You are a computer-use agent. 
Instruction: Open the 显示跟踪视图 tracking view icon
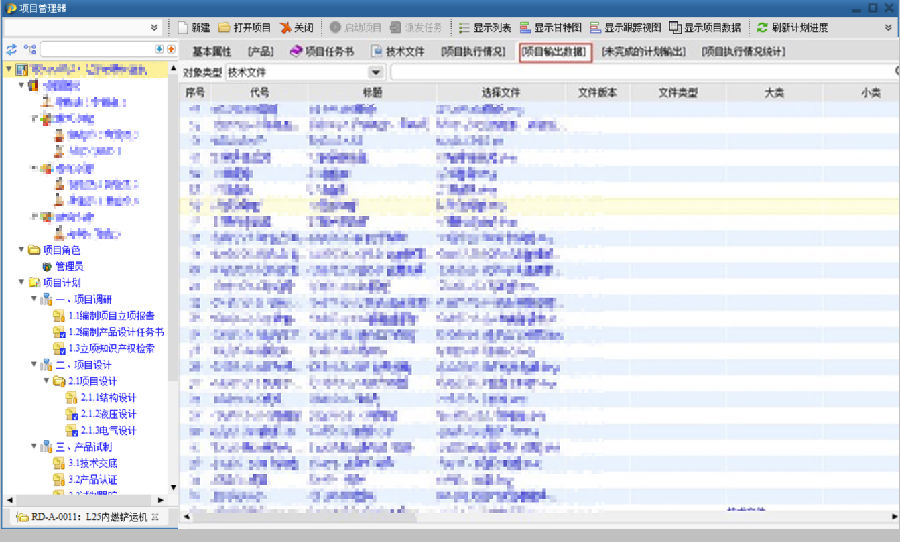tap(595, 28)
